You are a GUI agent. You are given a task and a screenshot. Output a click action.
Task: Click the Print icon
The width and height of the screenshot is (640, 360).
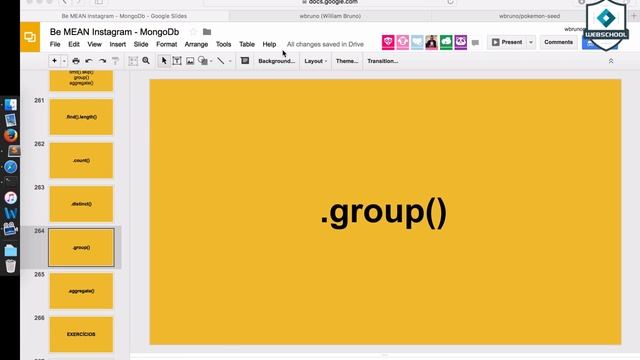[x=76, y=61]
